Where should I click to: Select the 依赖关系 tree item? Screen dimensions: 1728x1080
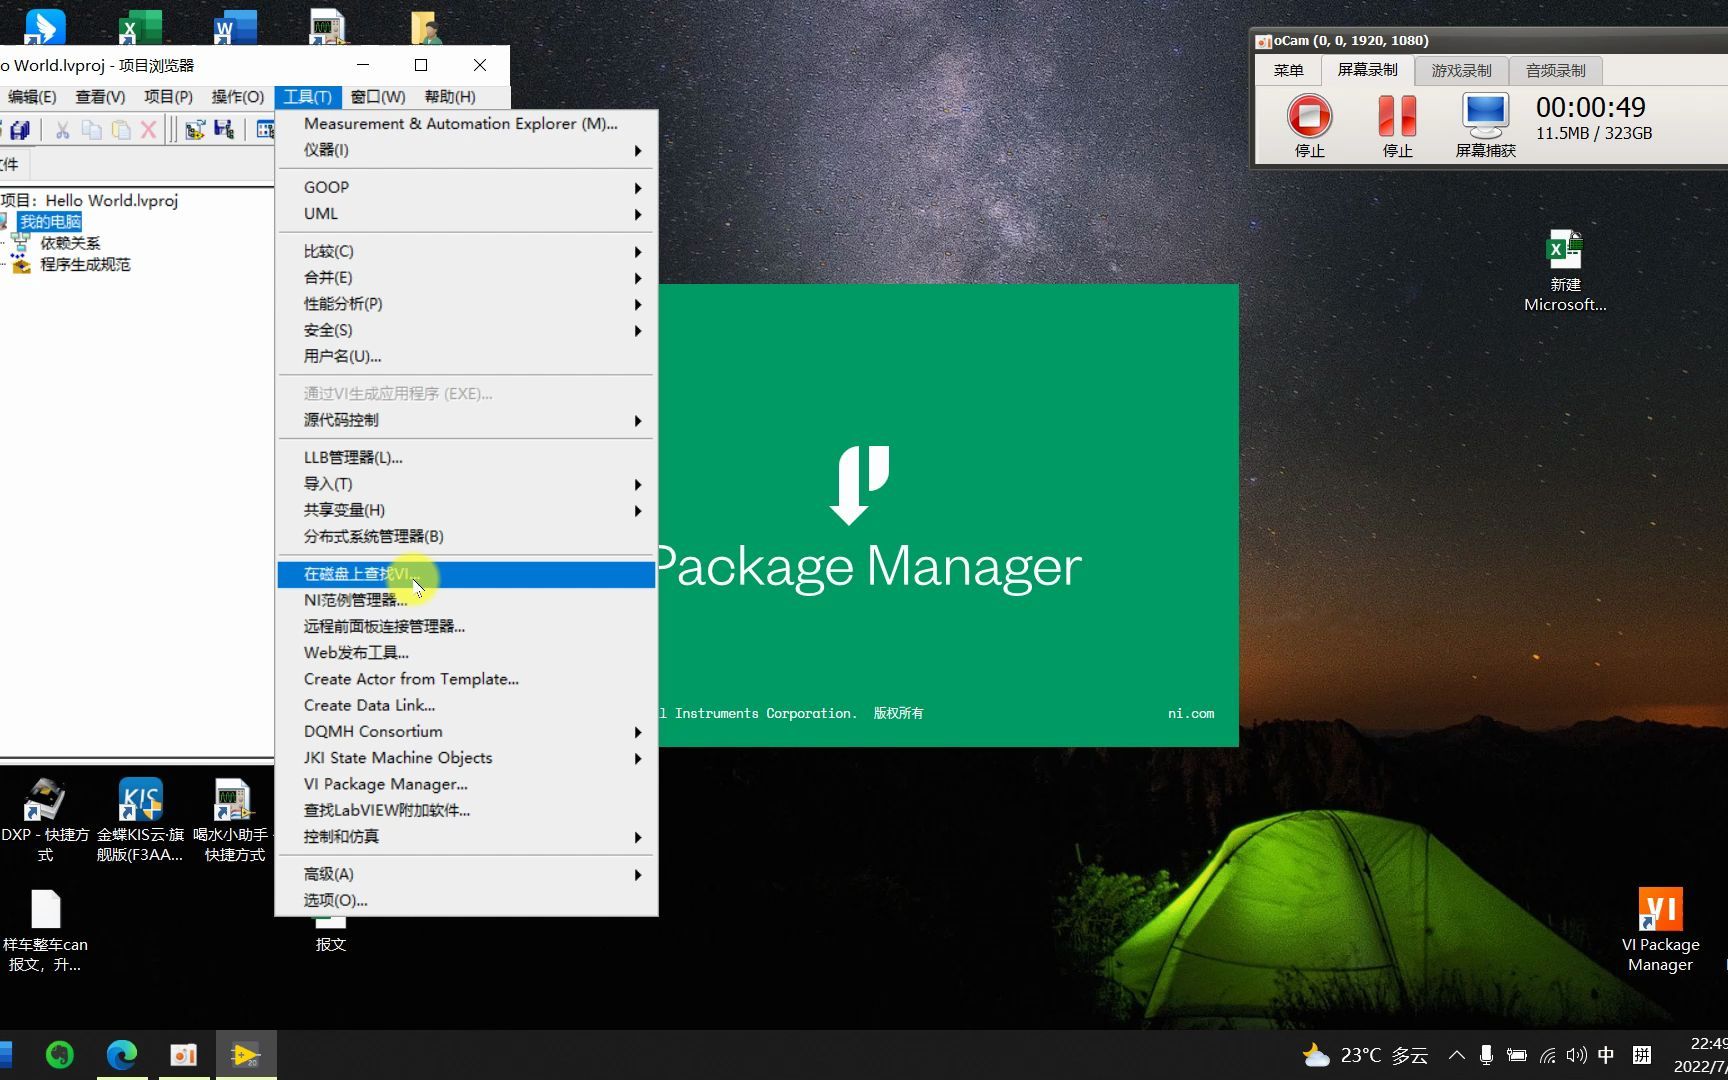70,243
